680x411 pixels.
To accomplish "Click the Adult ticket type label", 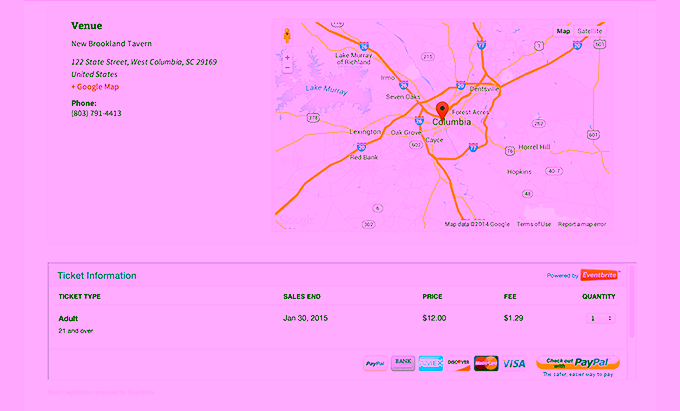I will click(x=68, y=319).
